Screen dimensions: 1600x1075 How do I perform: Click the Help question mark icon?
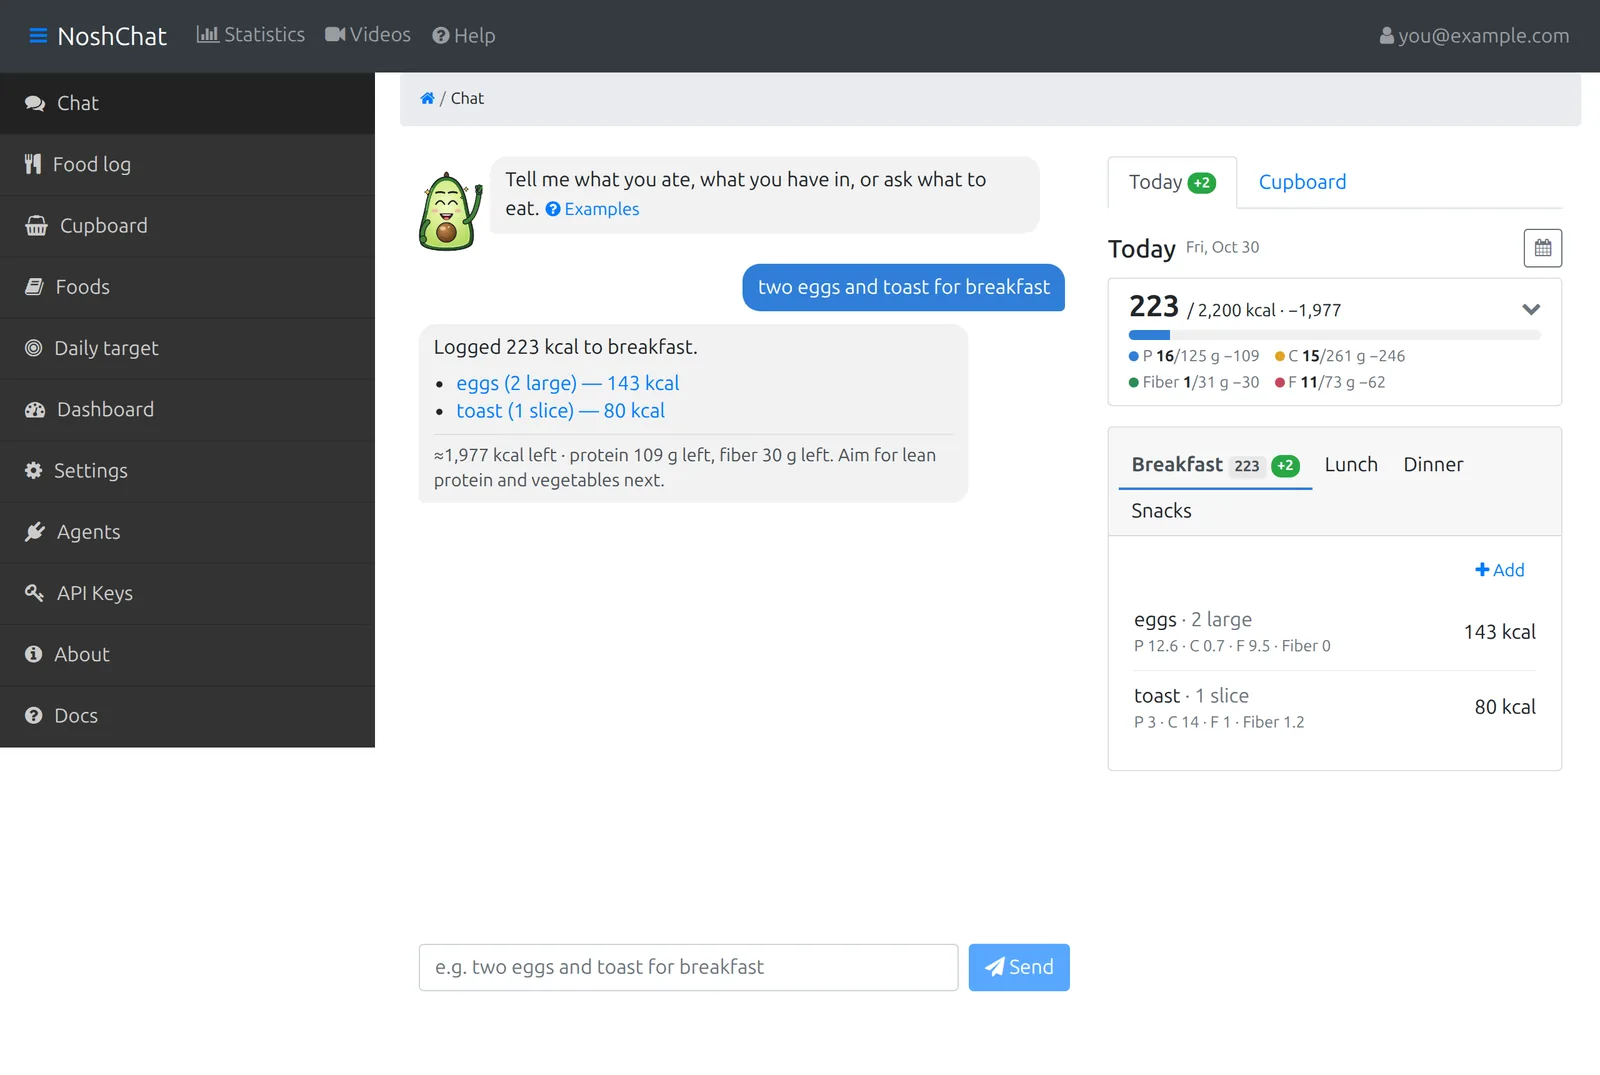pos(441,36)
